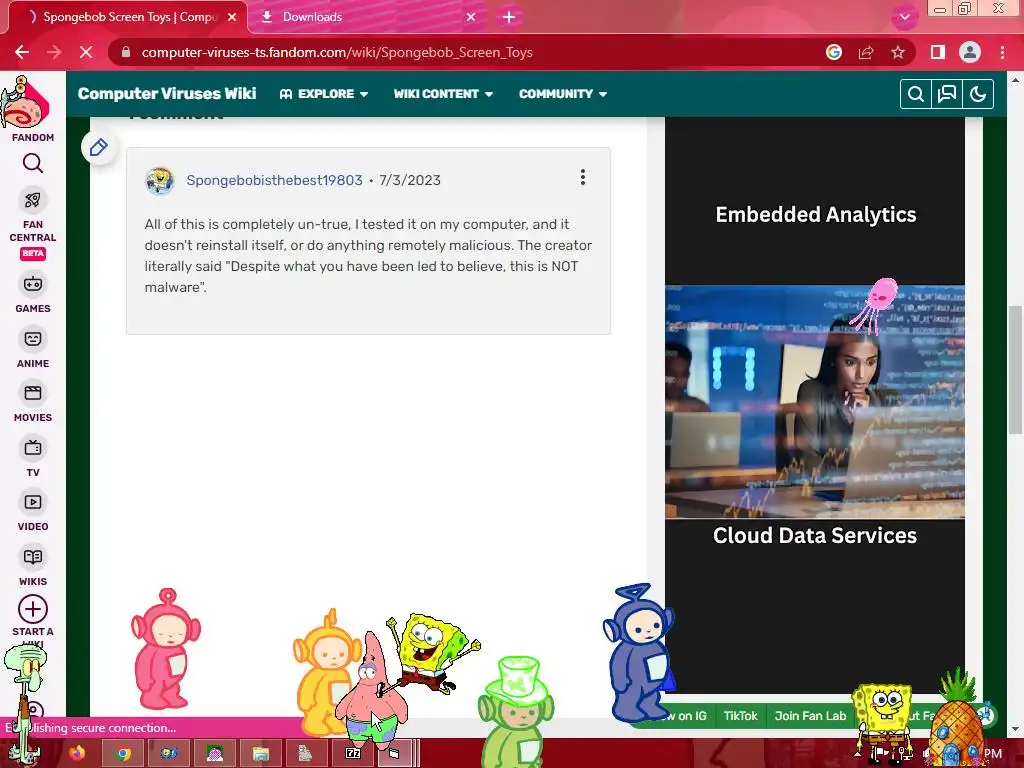The width and height of the screenshot is (1024, 768).
Task: Expand the tab search dropdown arrow
Action: pyautogui.click(x=904, y=17)
